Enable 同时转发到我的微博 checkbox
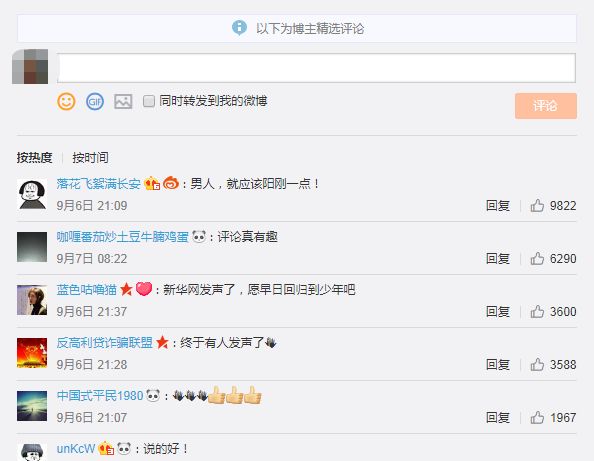594x461 pixels. [x=149, y=101]
